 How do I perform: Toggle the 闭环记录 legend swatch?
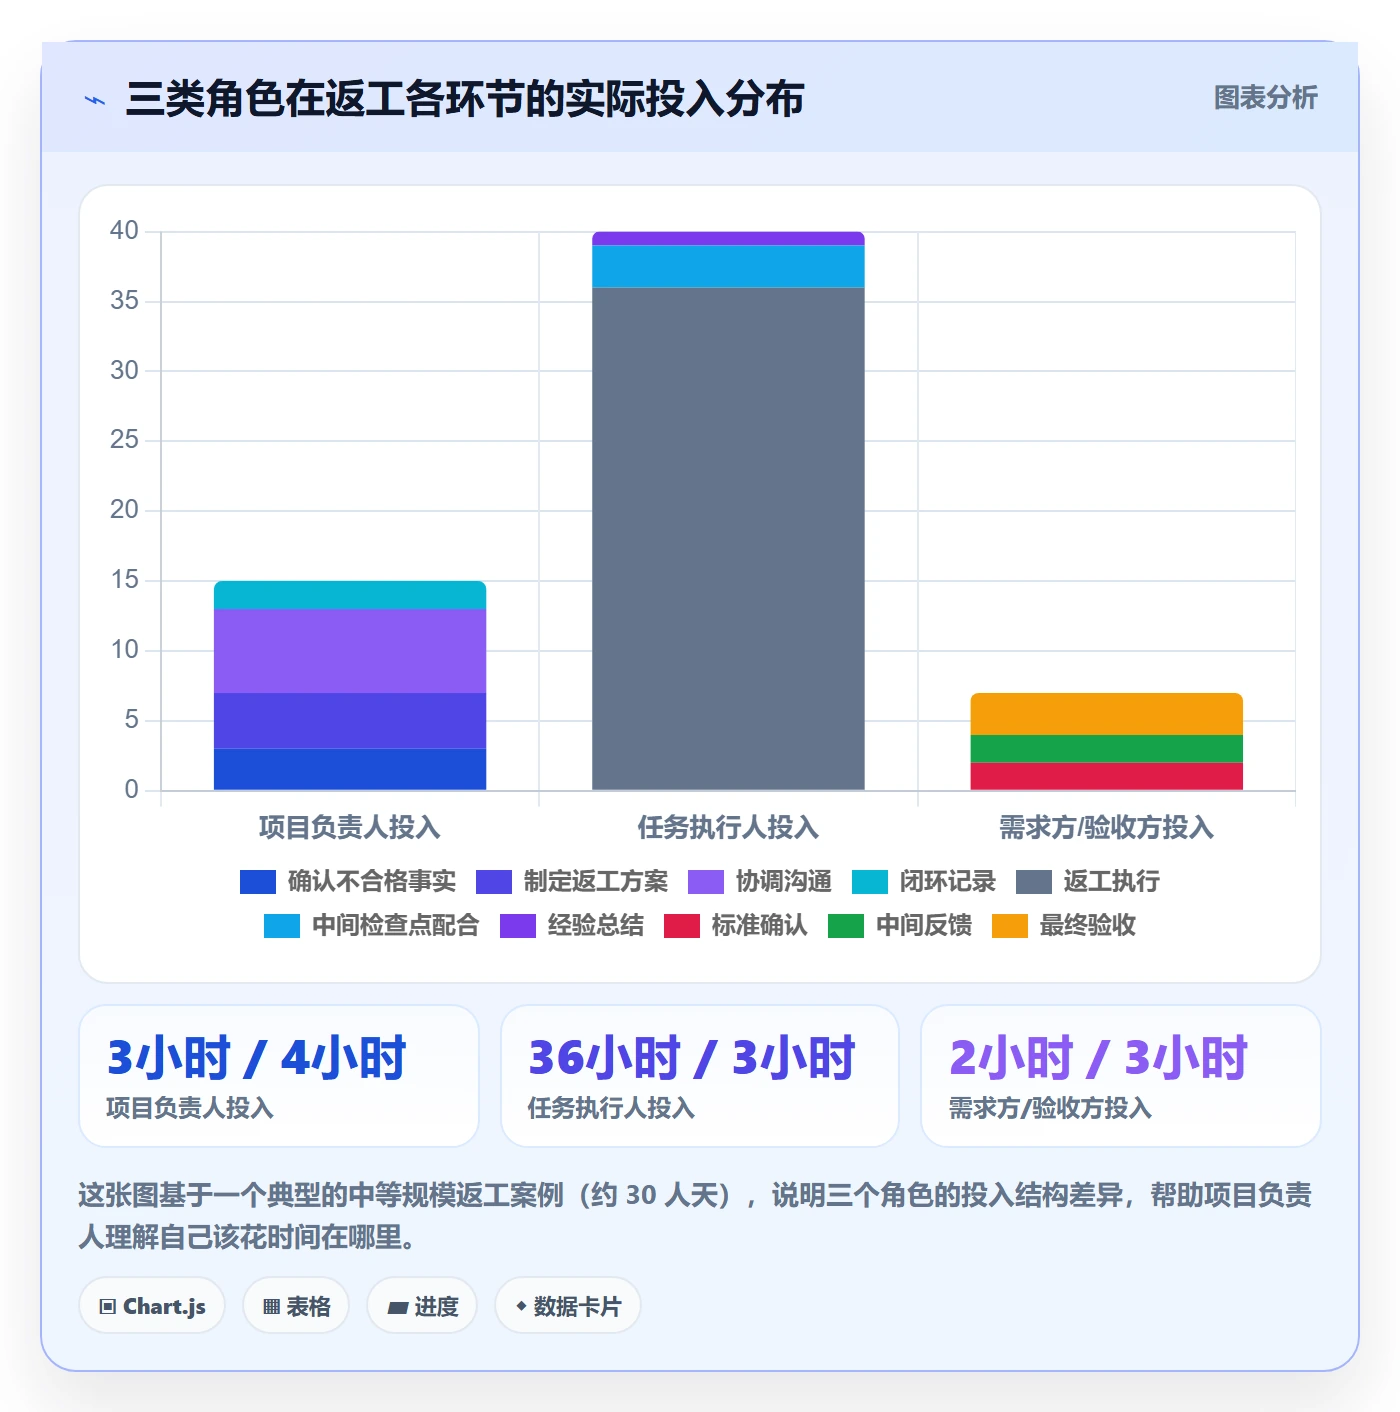(x=870, y=882)
